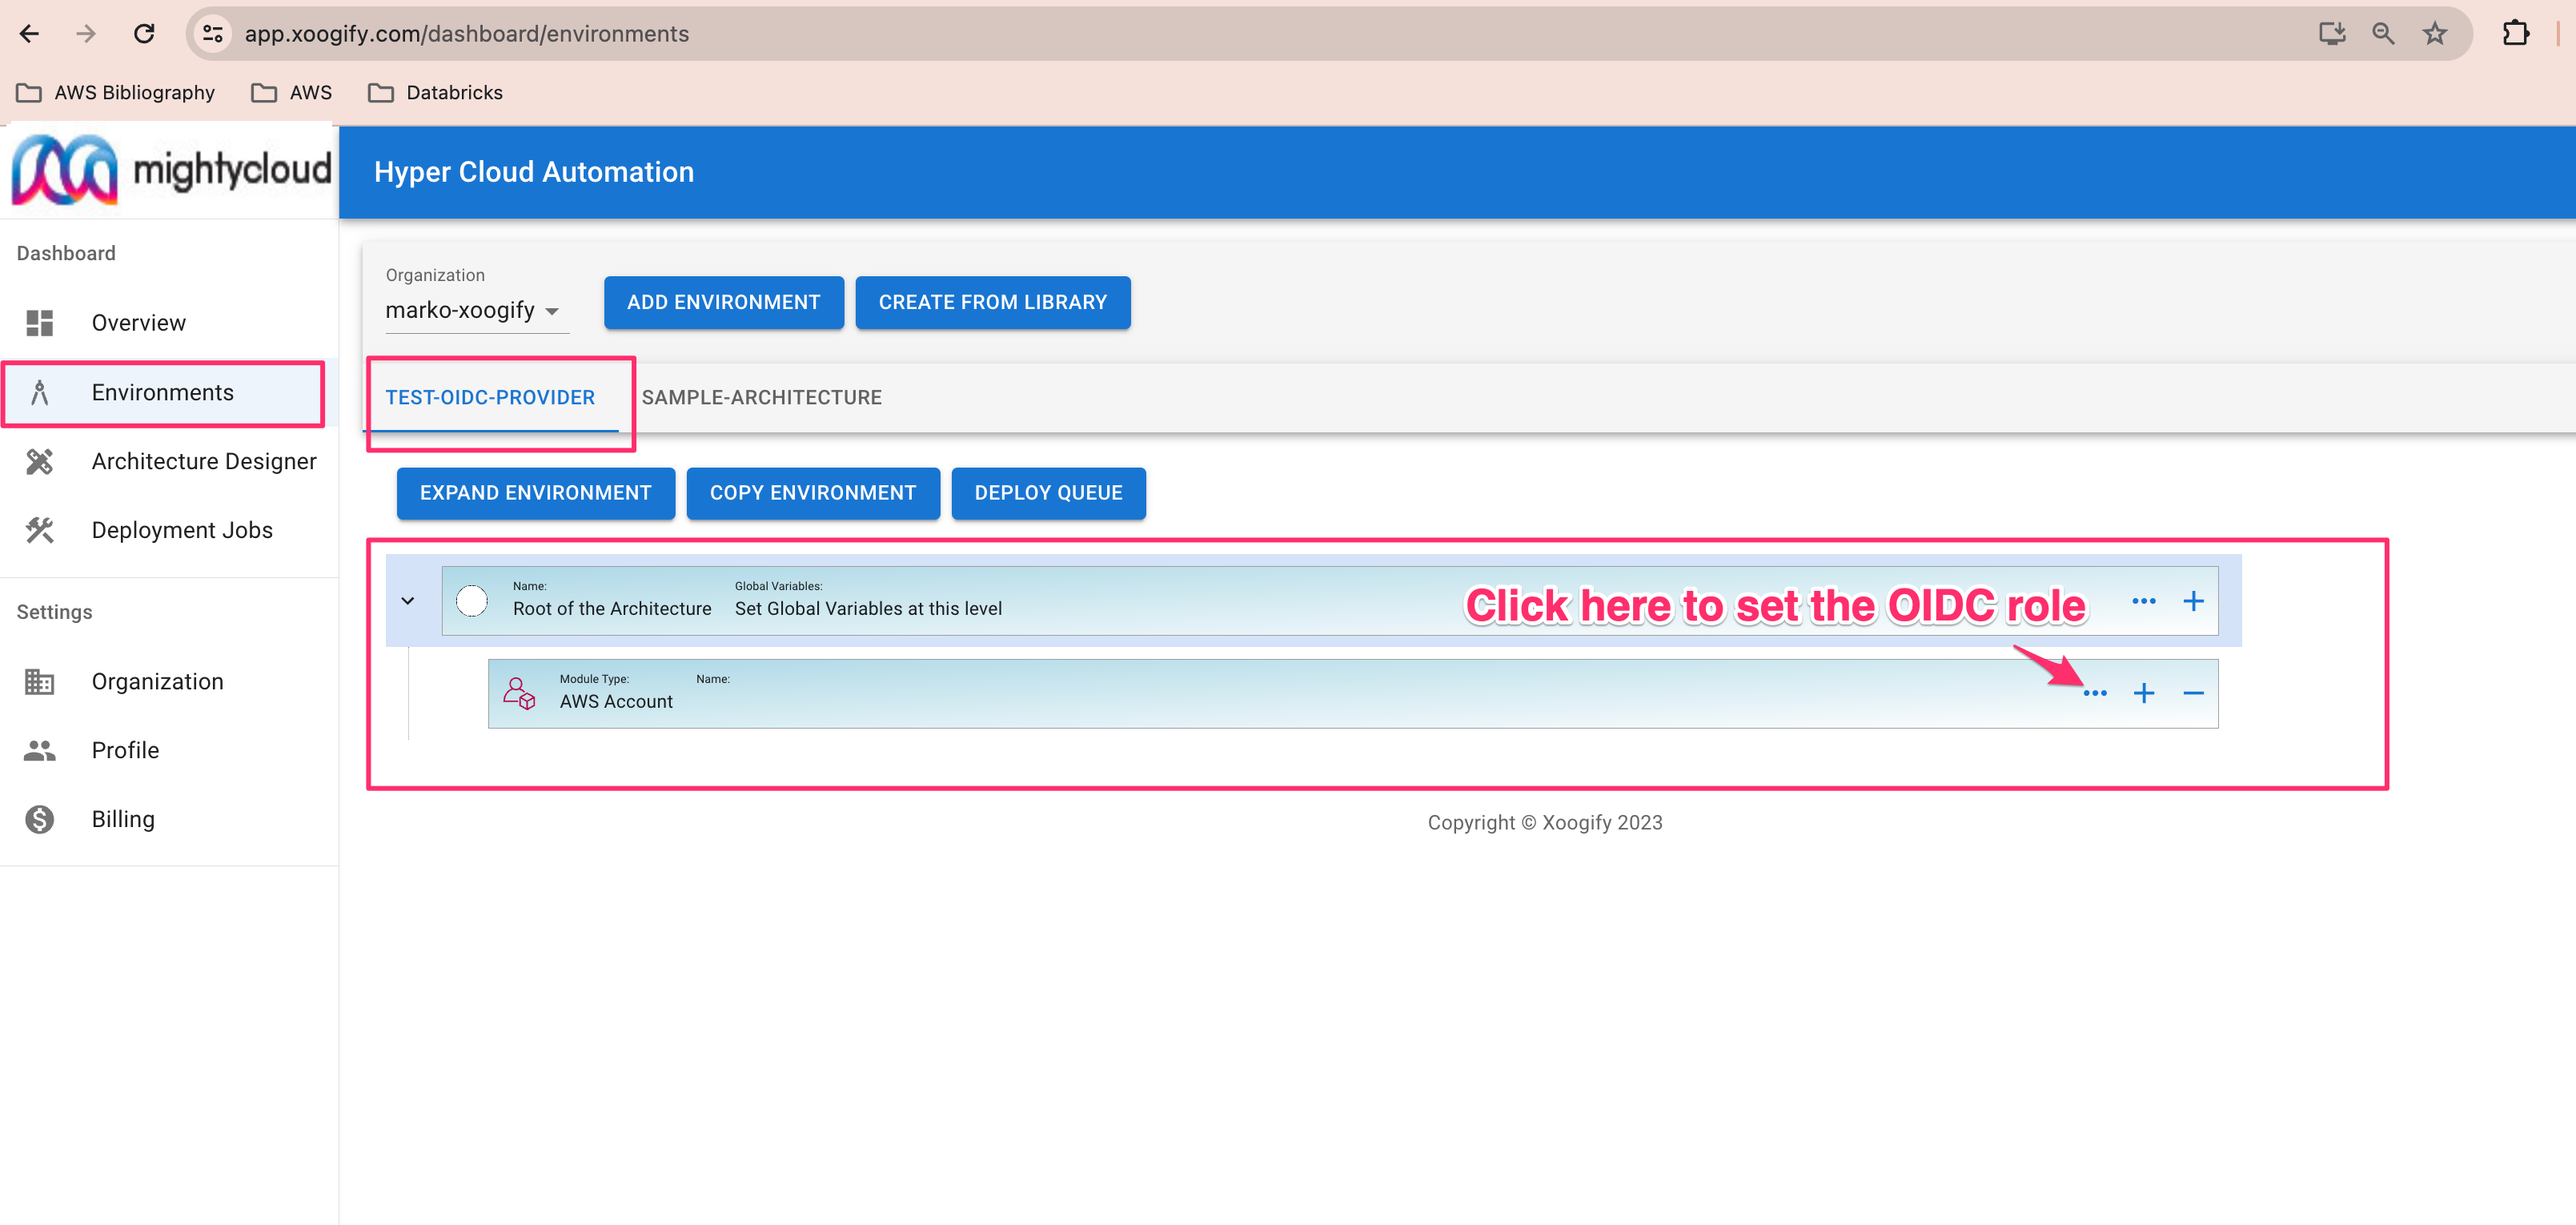Screen dimensions: 2576x1225
Task: Open the three-dot menu on Root of the Architecture
Action: point(2144,600)
